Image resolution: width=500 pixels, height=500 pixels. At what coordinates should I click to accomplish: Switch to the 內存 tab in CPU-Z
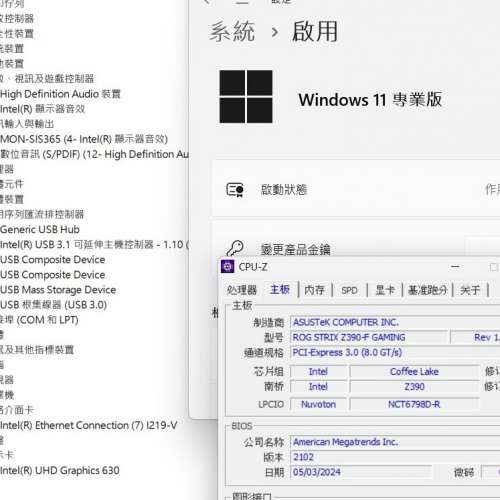pos(314,290)
